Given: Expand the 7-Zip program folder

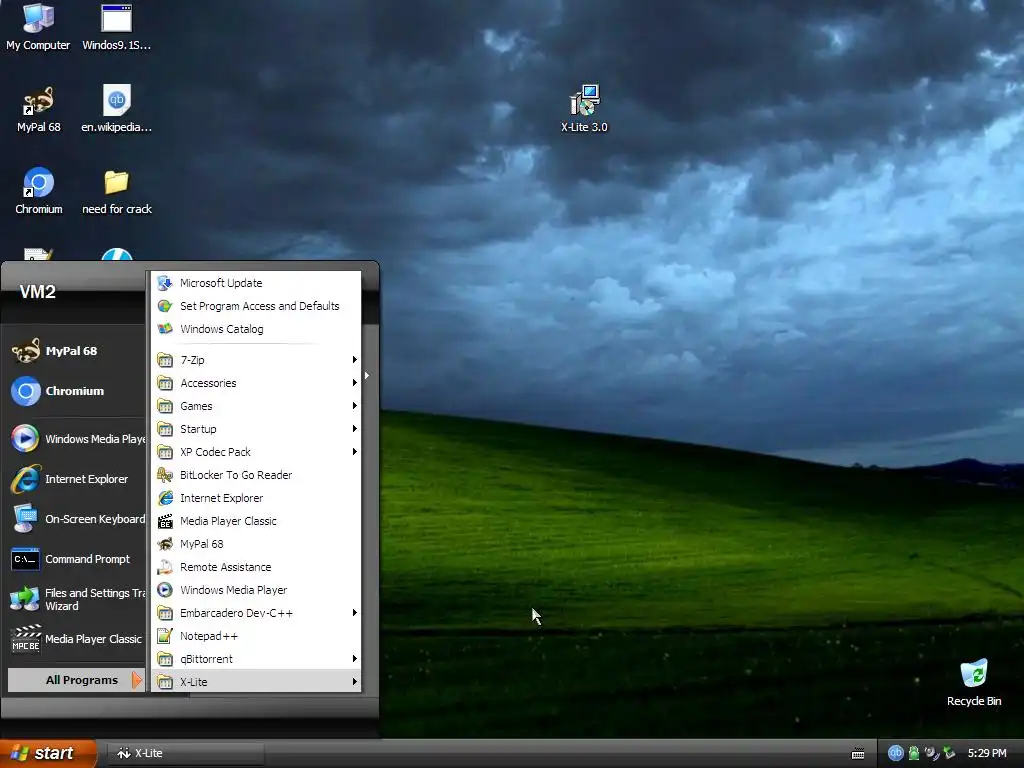Looking at the screenshot, I should pos(256,360).
